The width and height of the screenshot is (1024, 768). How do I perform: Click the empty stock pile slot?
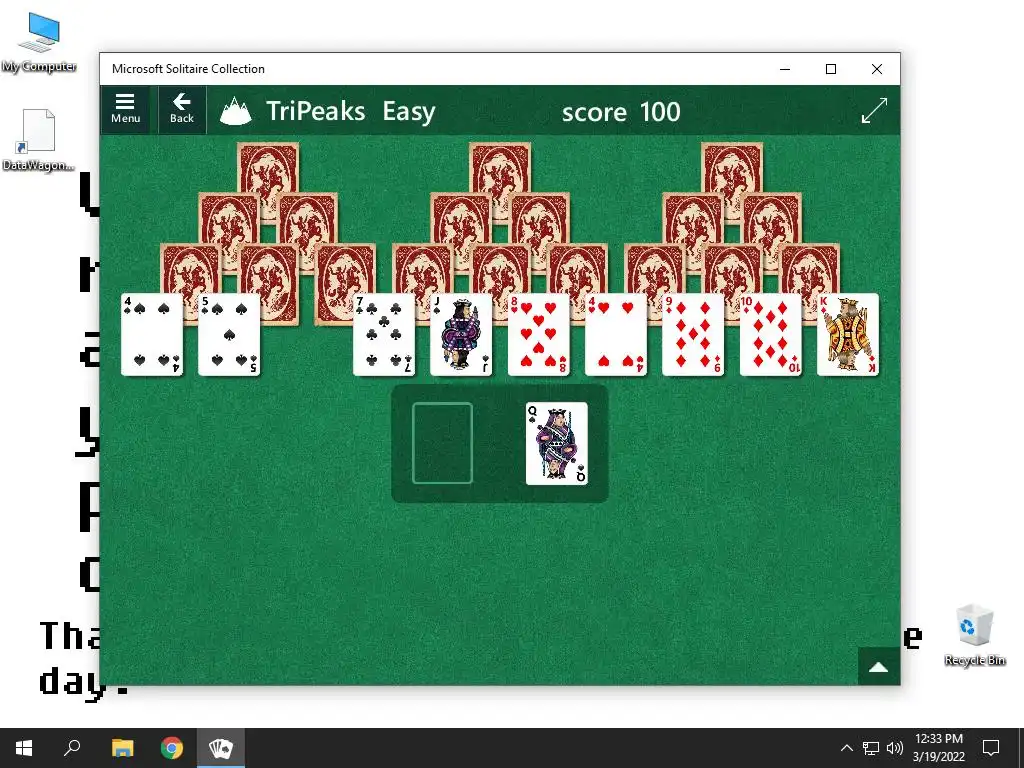coord(442,443)
